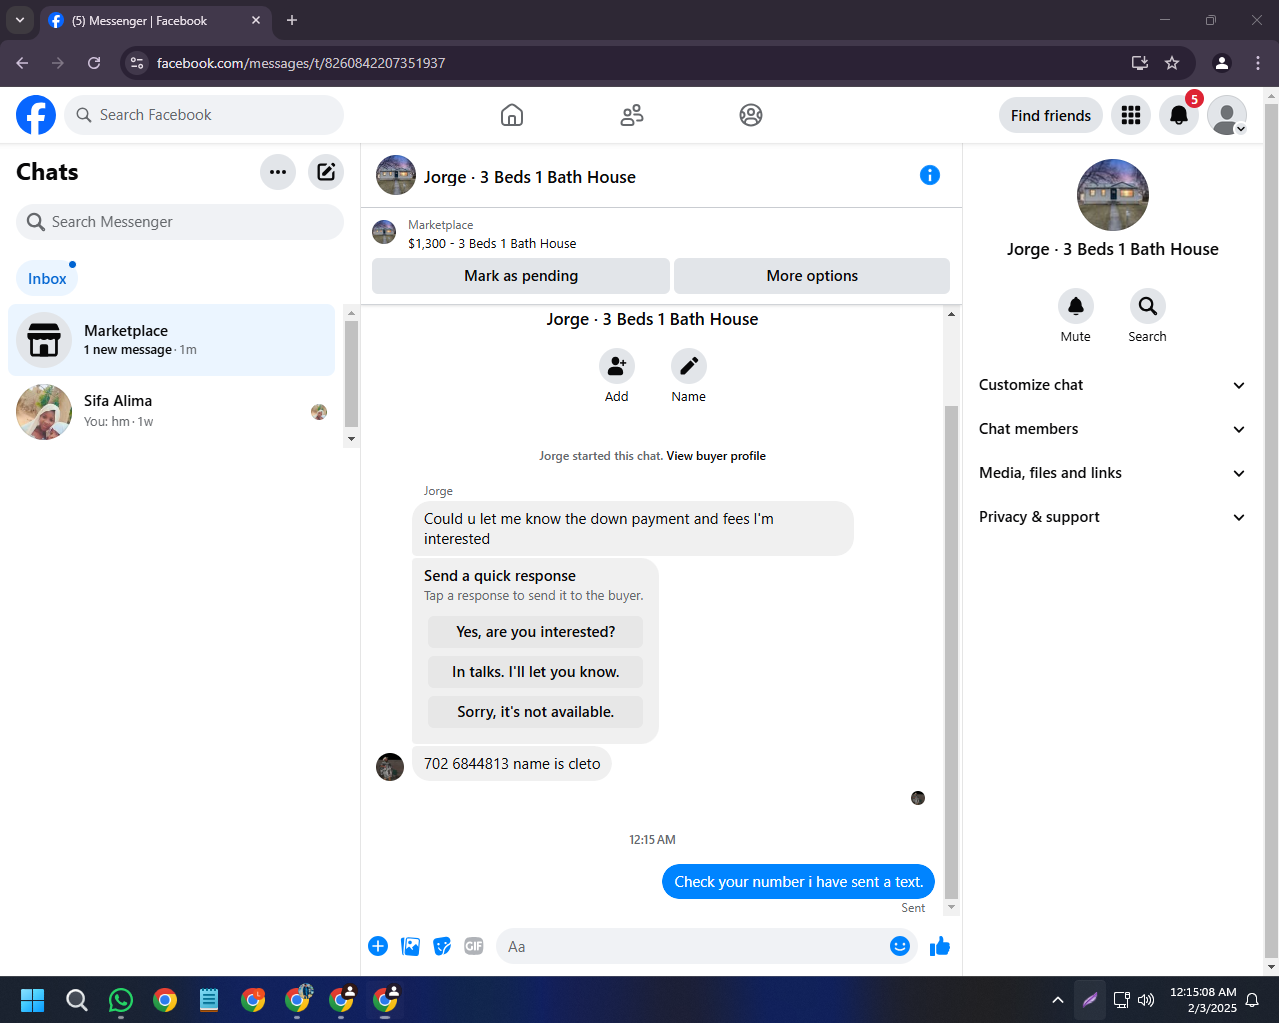Viewport: 1279px width, 1023px height.
Task: Open Chrome profile icon in toolbar
Action: (1222, 63)
